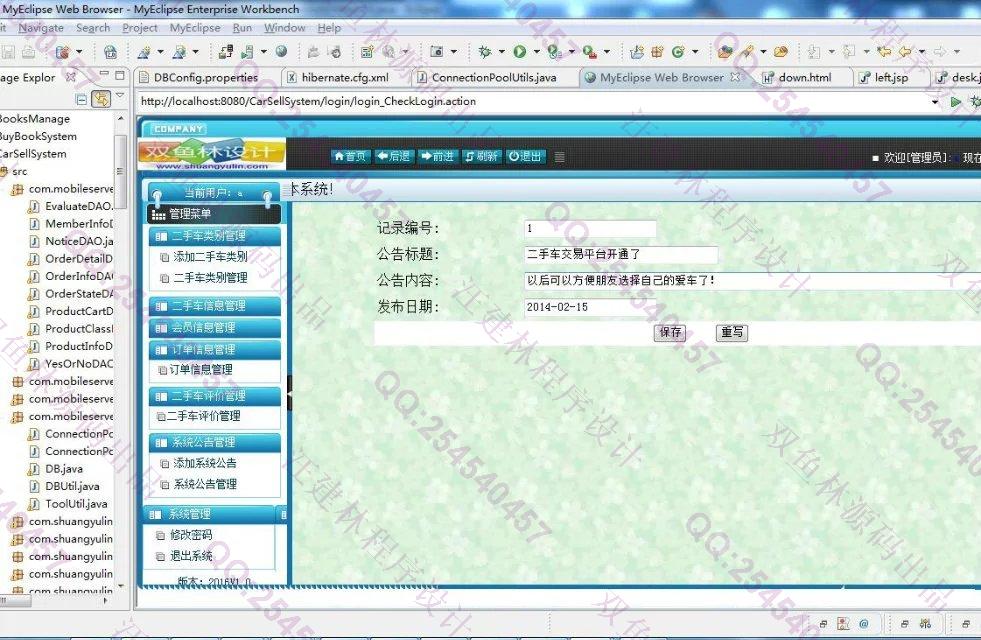Select DBUtil.java in Package Explorer tree
981x640 pixels.
pos(72,486)
